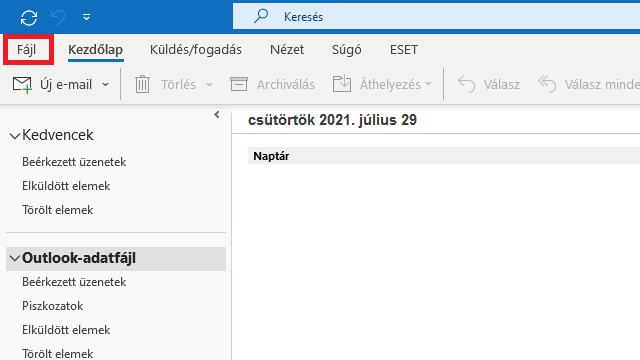This screenshot has height=360, width=640.
Task: Collapse the folder pane with the arrow
Action: coord(217,115)
